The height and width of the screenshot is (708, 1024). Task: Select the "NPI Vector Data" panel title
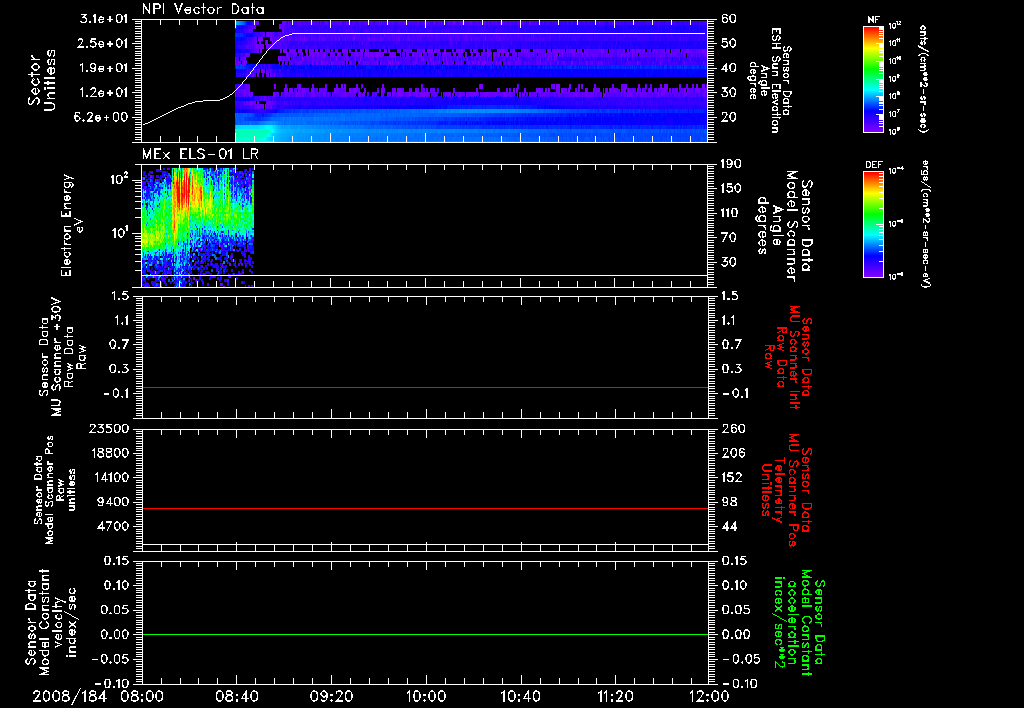[x=204, y=9]
